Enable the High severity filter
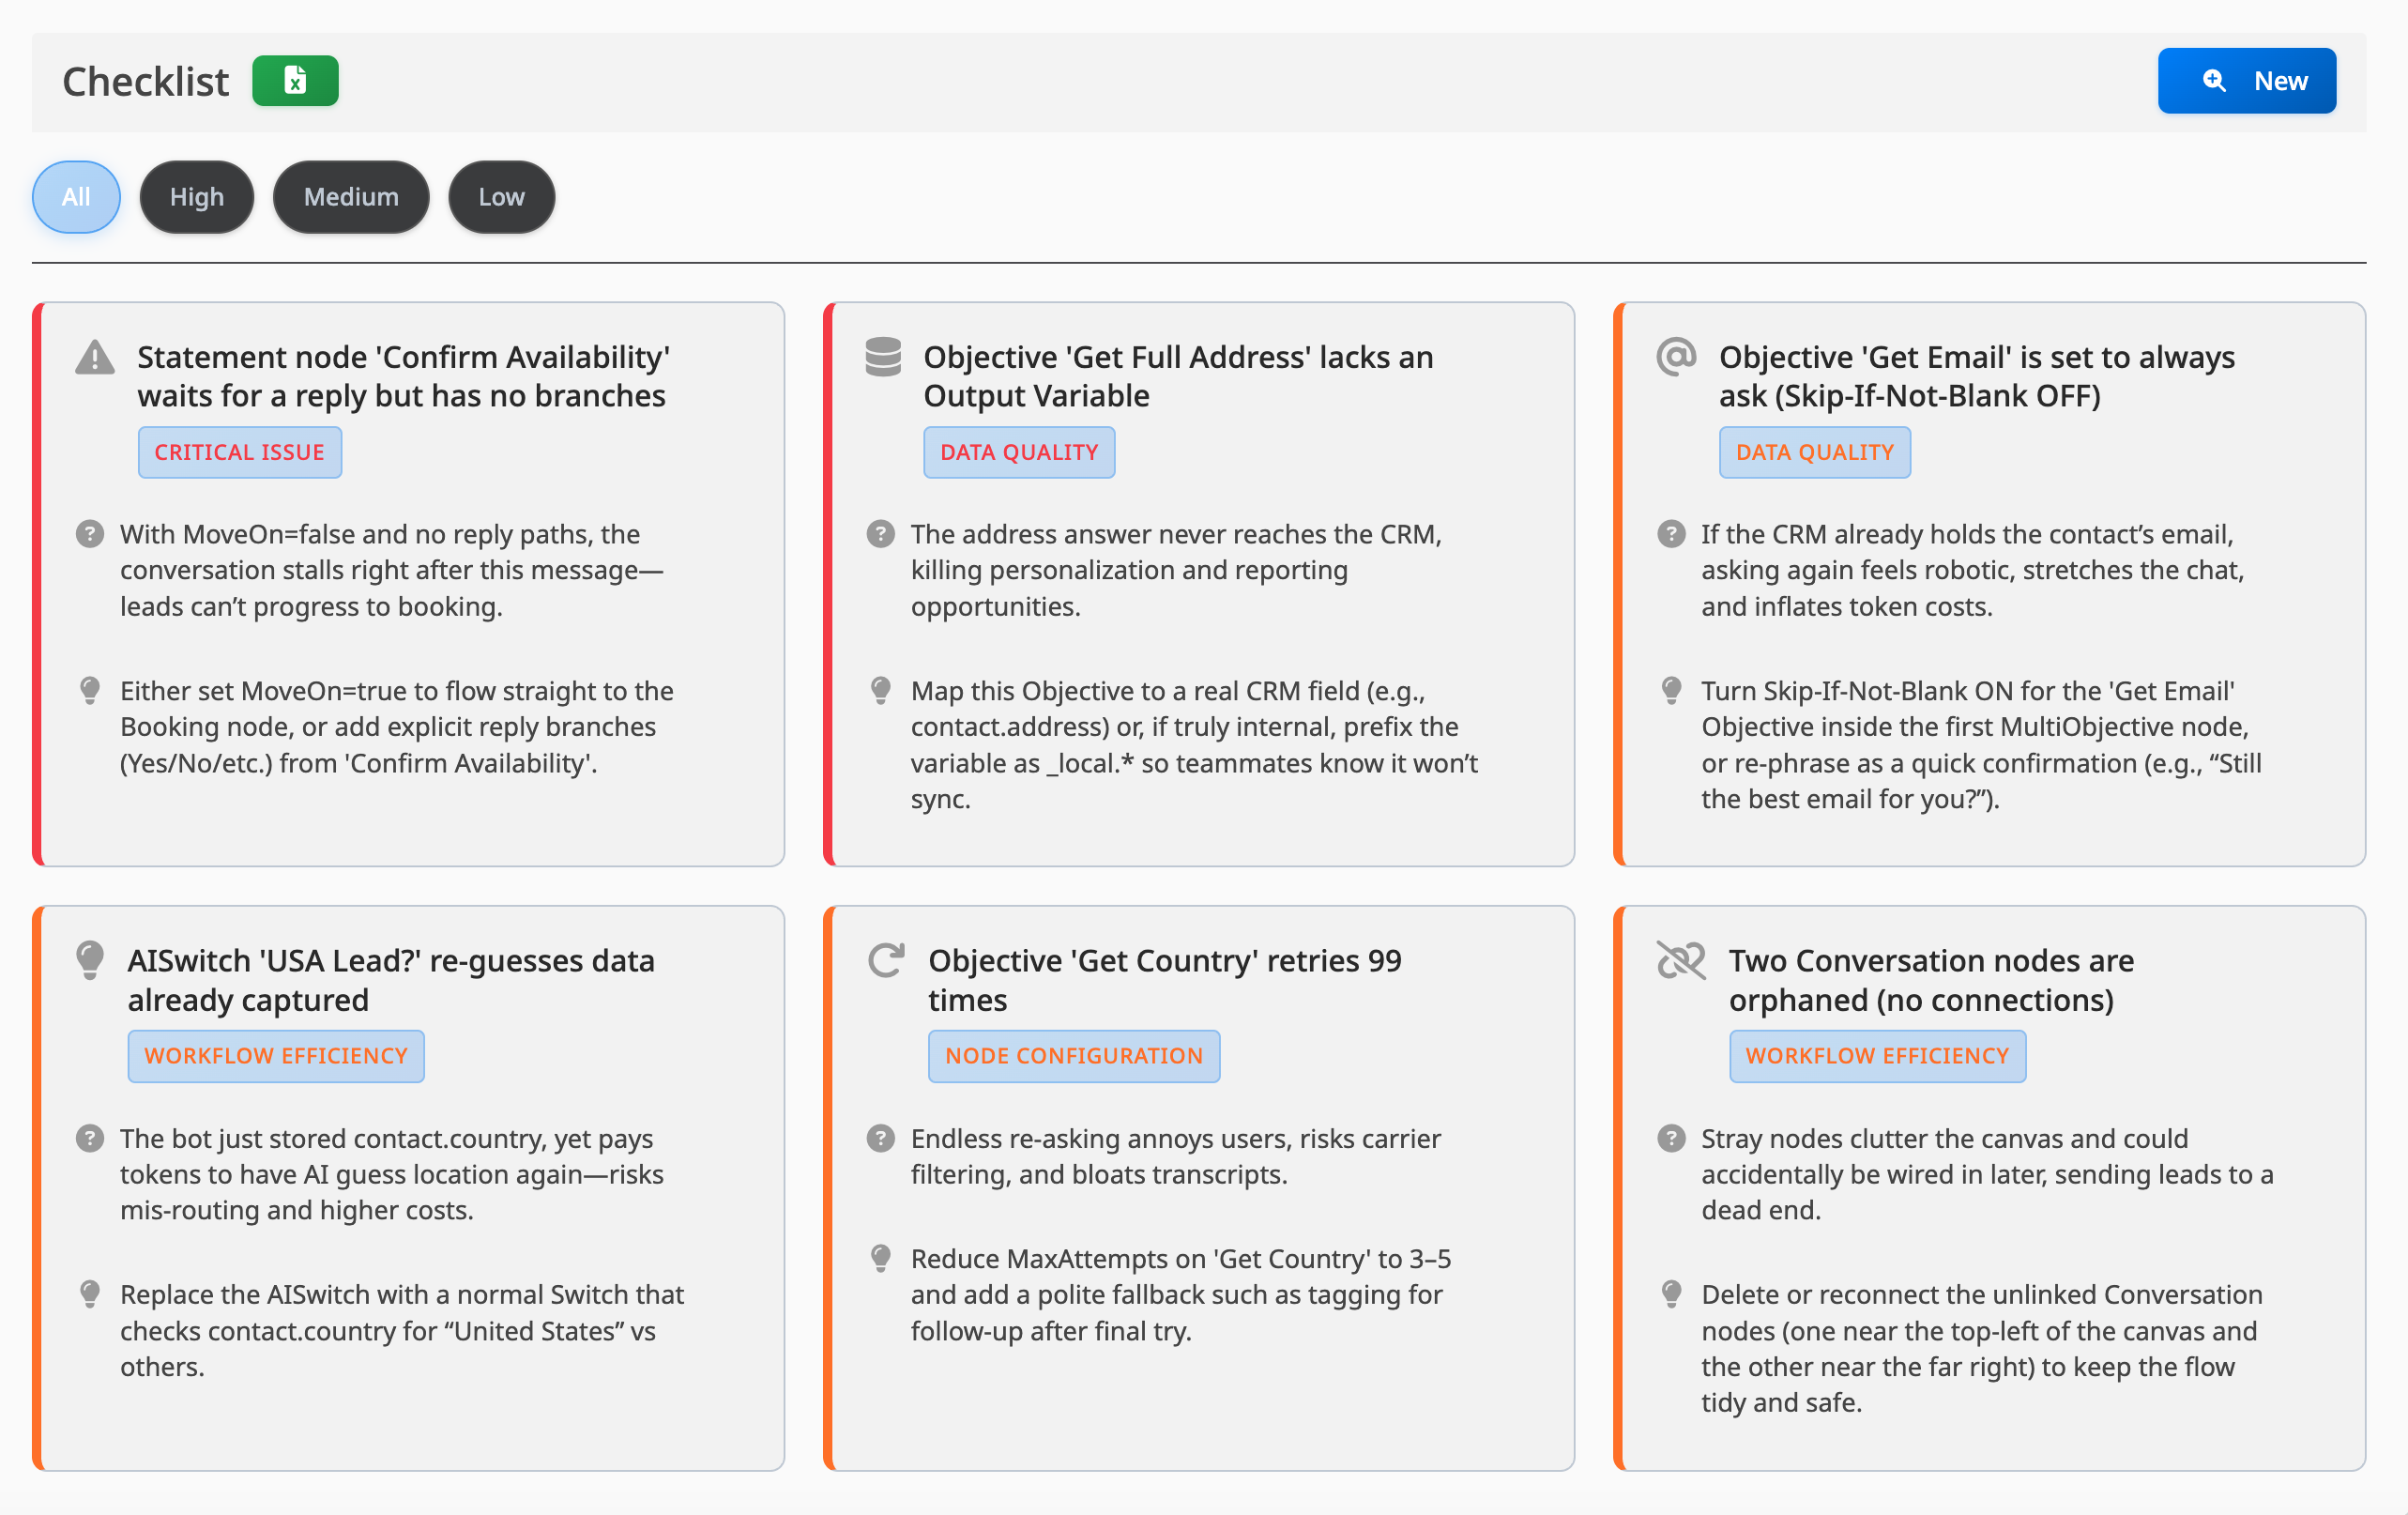The width and height of the screenshot is (2408, 1515). (x=196, y=197)
